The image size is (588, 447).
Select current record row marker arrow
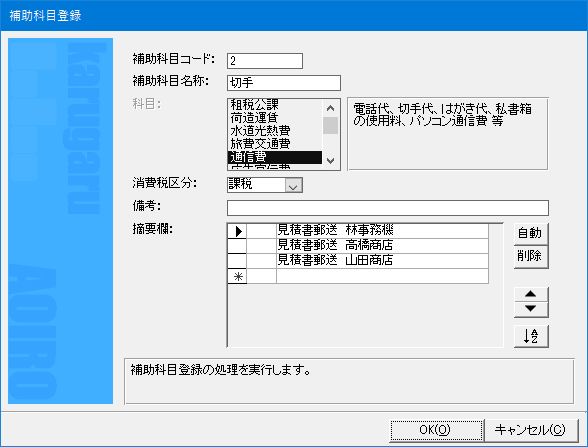(x=237, y=231)
